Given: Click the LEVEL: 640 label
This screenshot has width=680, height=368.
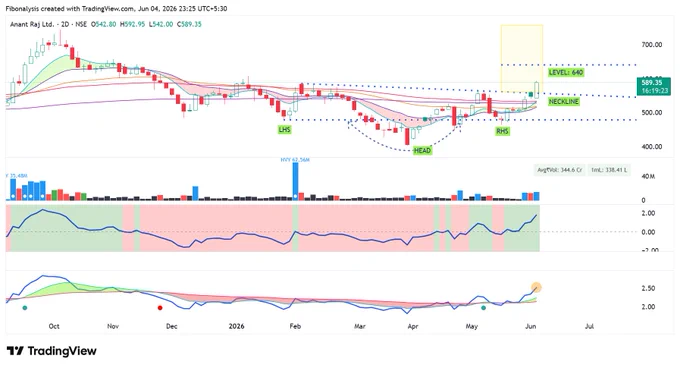Looking at the screenshot, I should coord(566,72).
